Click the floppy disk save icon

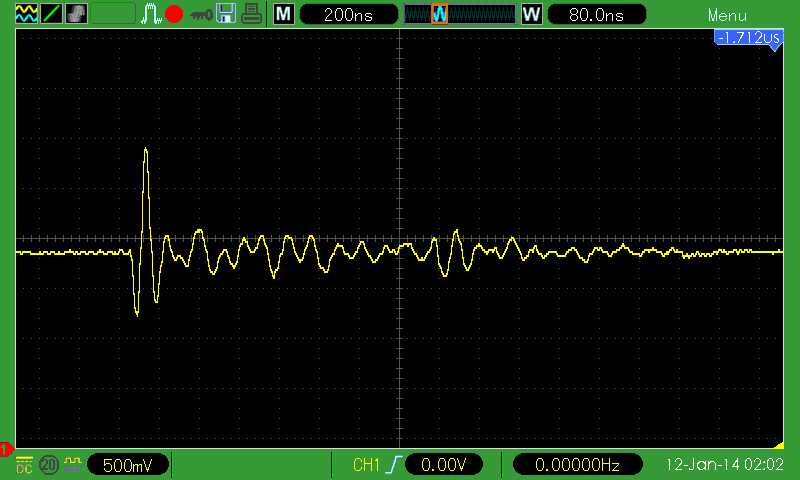[x=226, y=14]
